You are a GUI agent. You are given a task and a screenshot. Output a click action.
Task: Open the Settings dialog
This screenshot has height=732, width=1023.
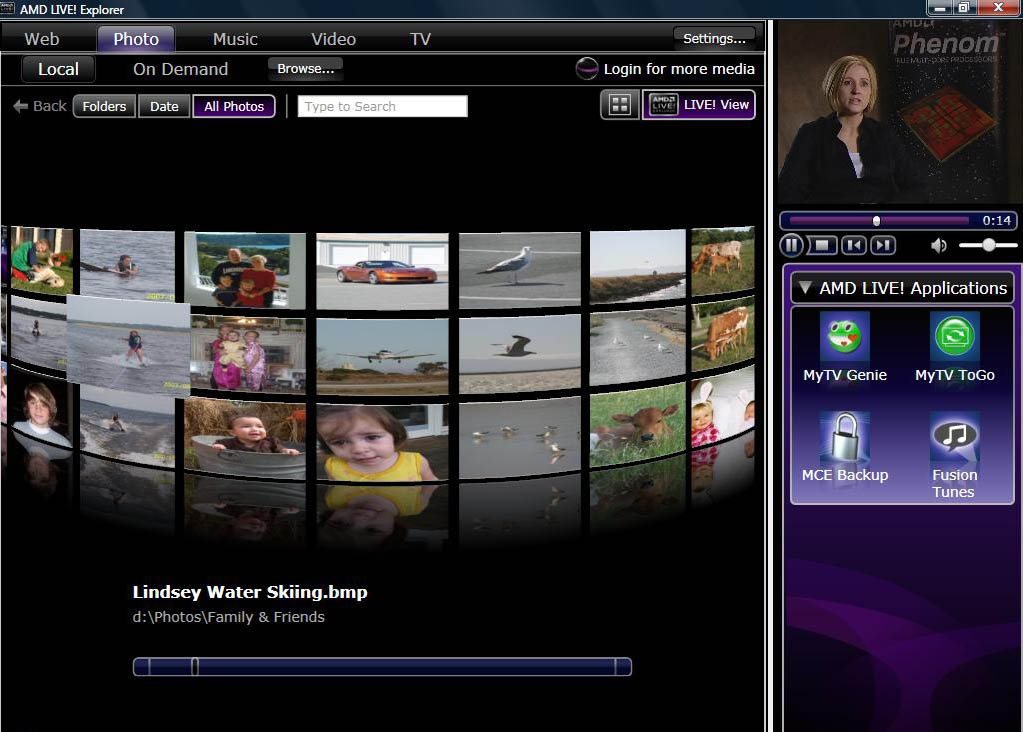[714, 38]
